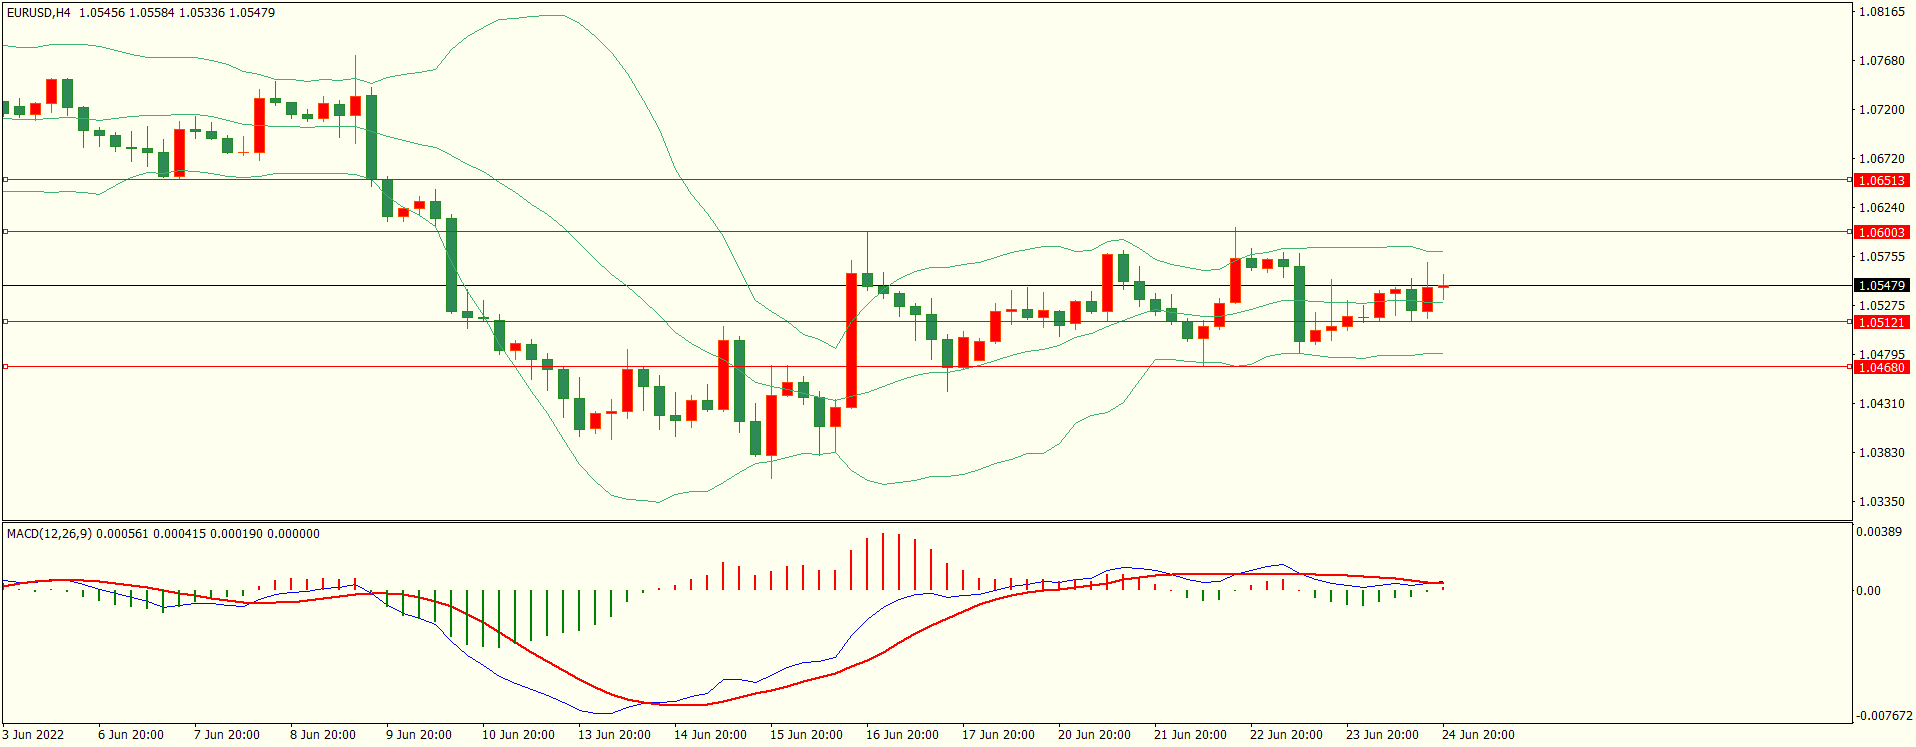Viewport: 1916px width, 747px height.
Task: Click left handle of the 1.06003 horizontal line
Action: 5,231
